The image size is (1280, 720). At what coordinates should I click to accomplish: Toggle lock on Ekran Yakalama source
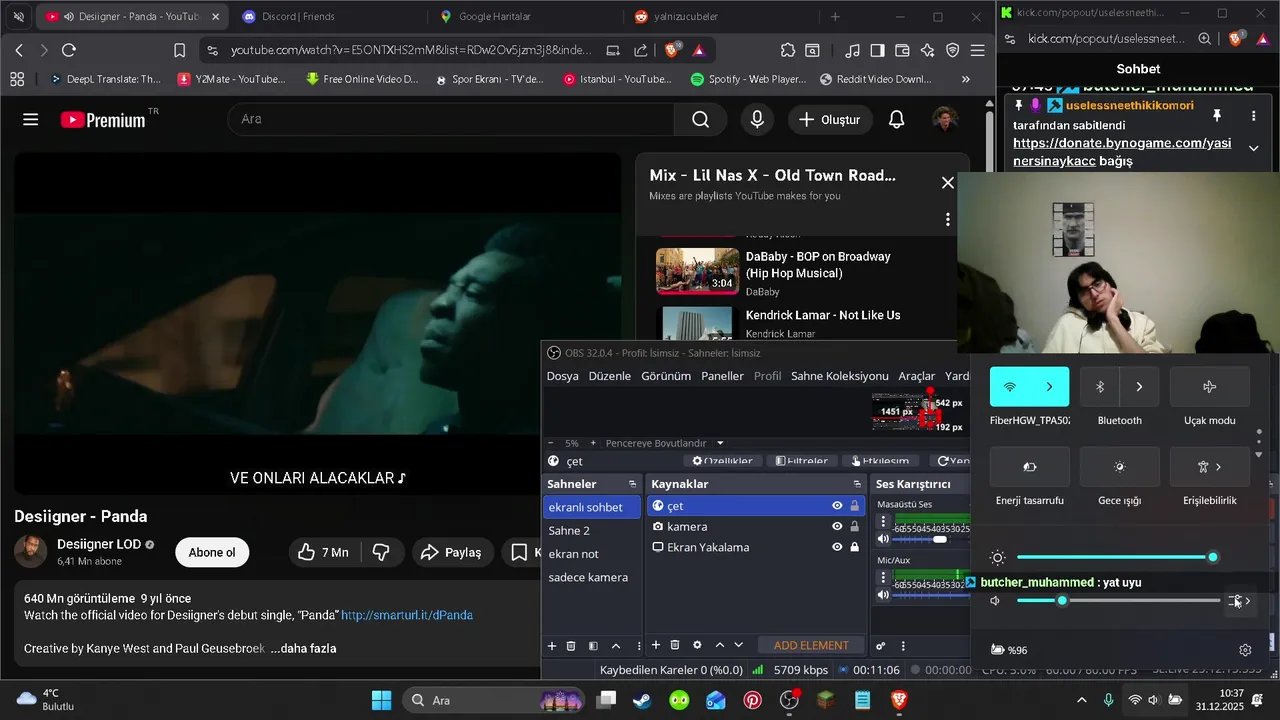pos(854,547)
